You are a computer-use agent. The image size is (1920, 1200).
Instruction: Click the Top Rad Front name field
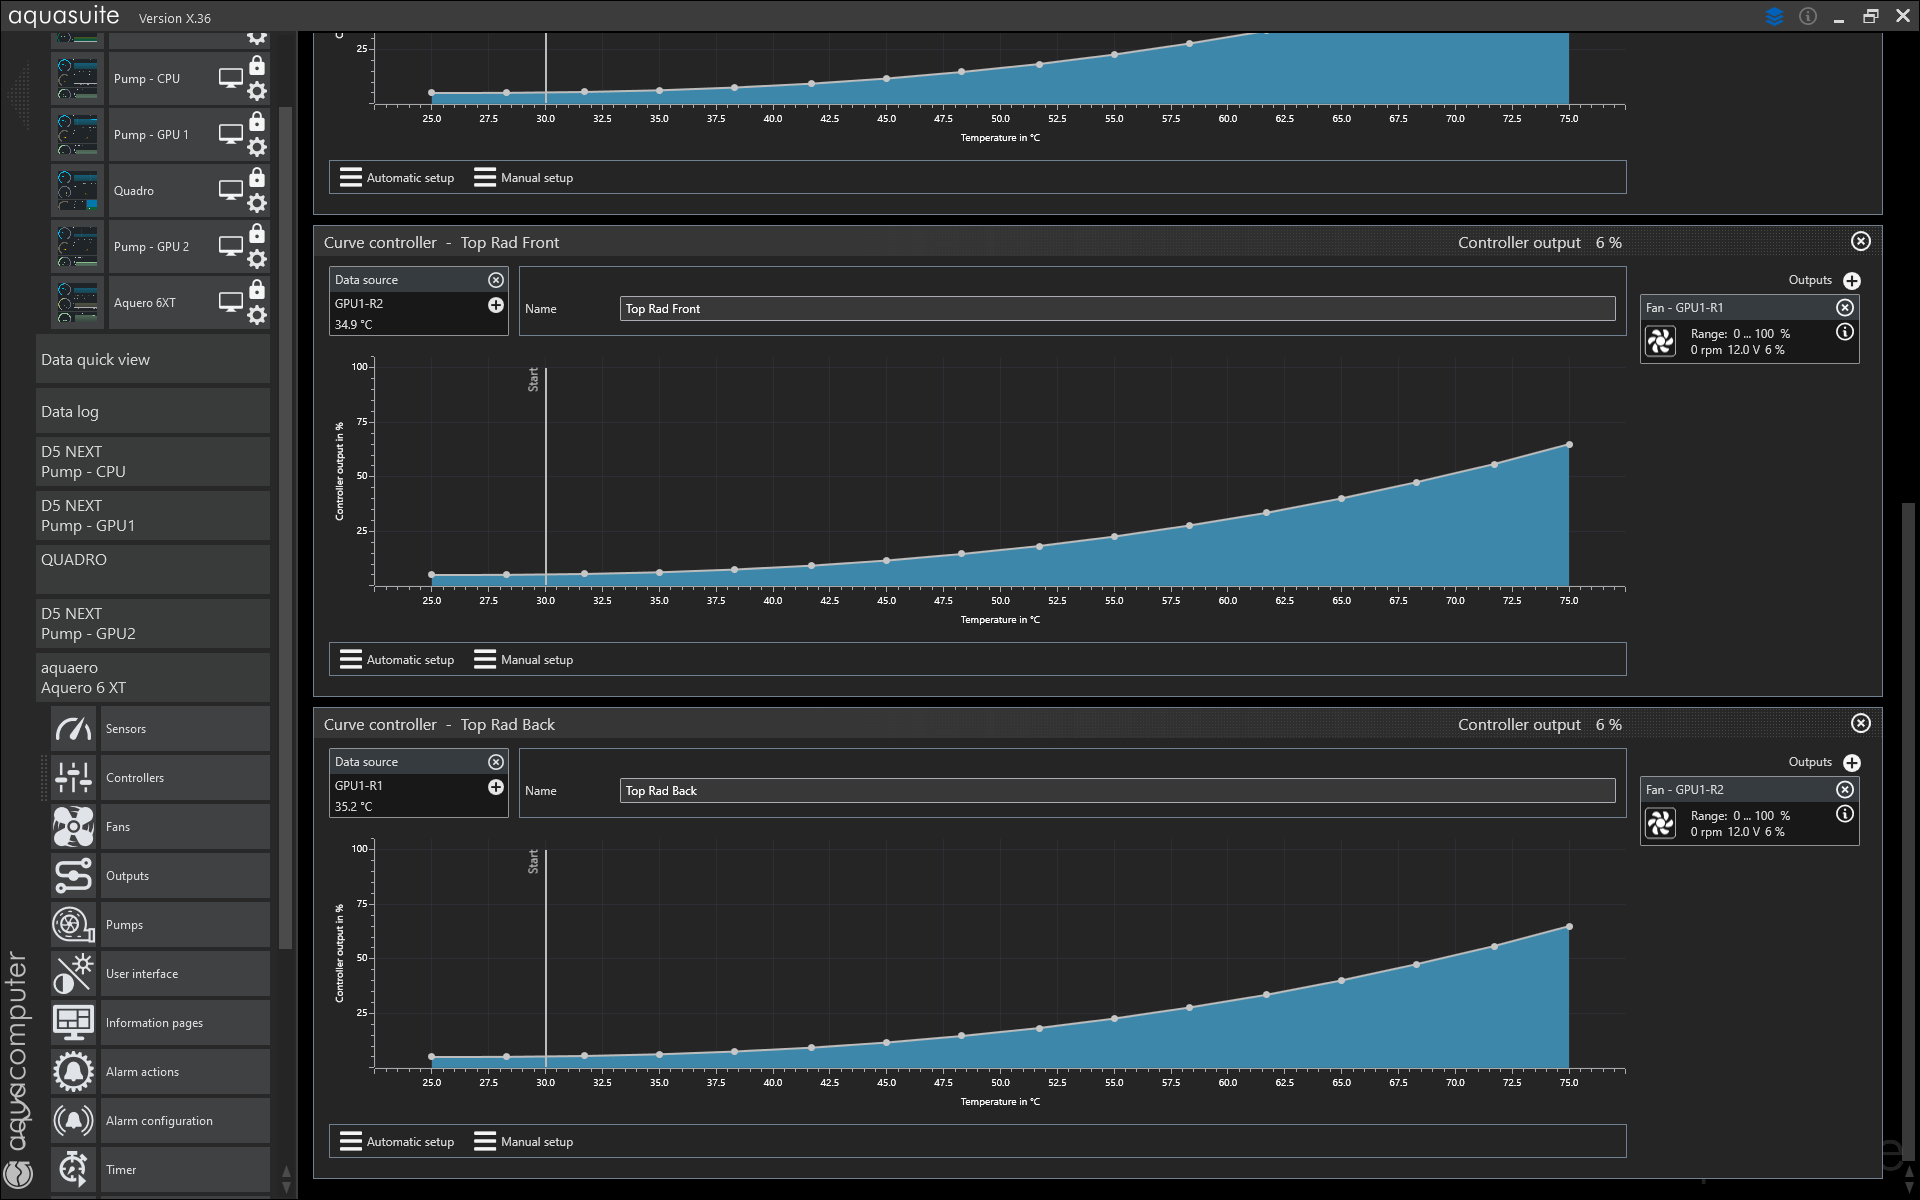[1116, 309]
